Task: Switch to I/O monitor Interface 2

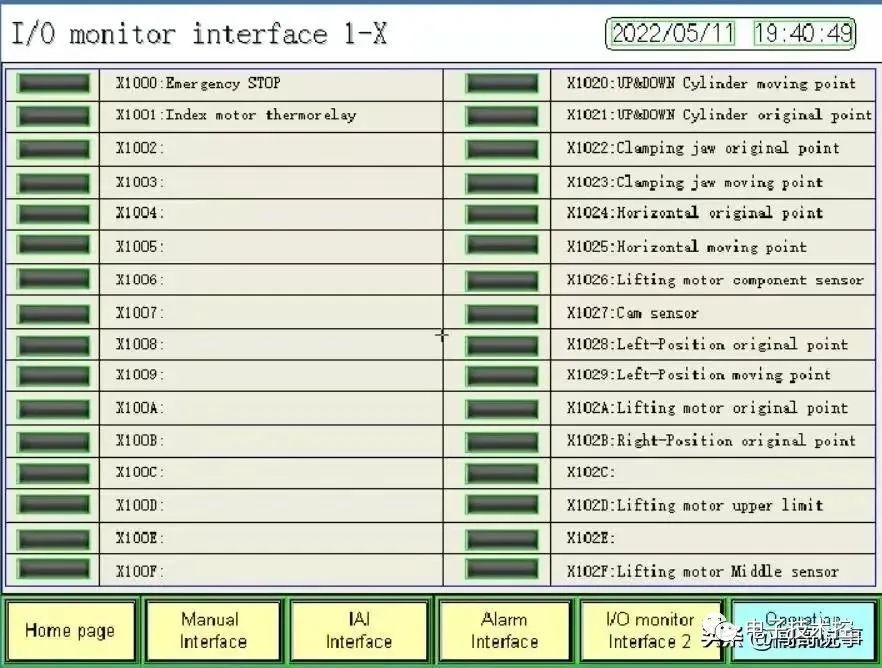Action: pyautogui.click(x=650, y=631)
